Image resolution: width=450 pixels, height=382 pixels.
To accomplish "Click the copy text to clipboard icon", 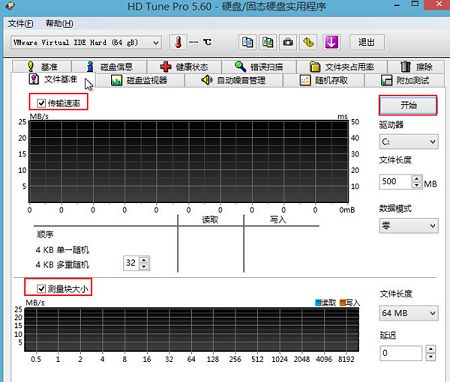I will [247, 42].
